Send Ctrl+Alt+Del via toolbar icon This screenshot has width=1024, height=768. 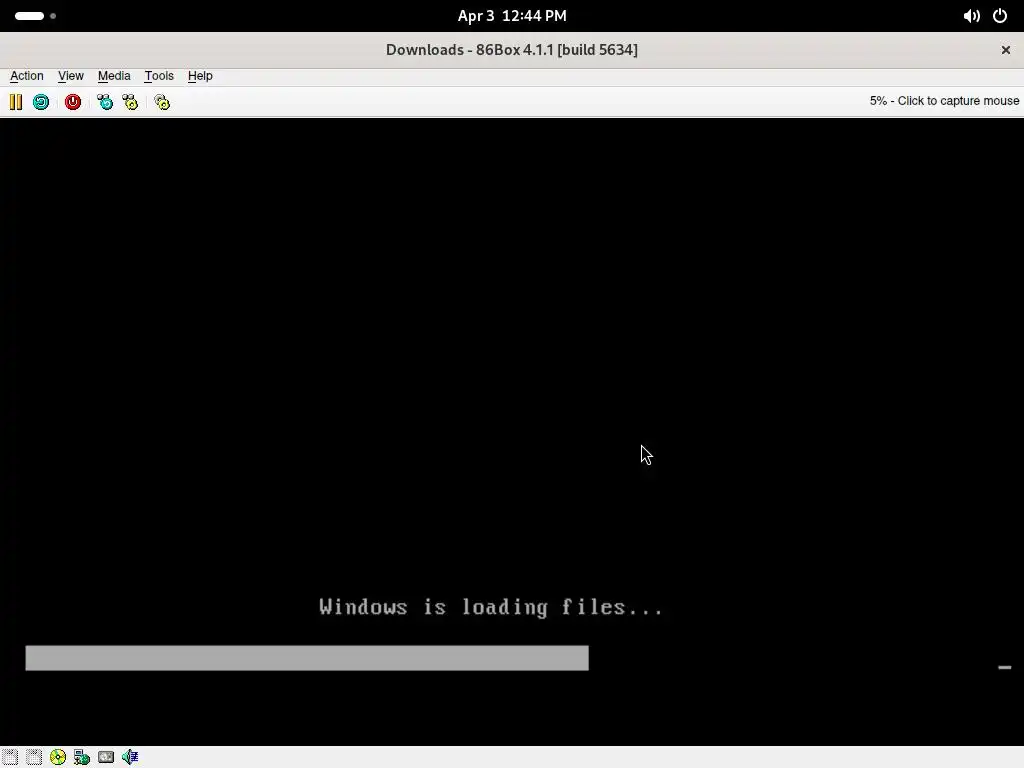click(x=104, y=102)
